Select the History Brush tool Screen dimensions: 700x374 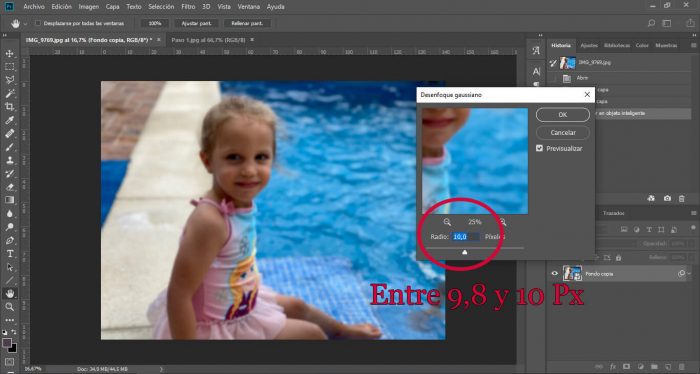coord(9,174)
